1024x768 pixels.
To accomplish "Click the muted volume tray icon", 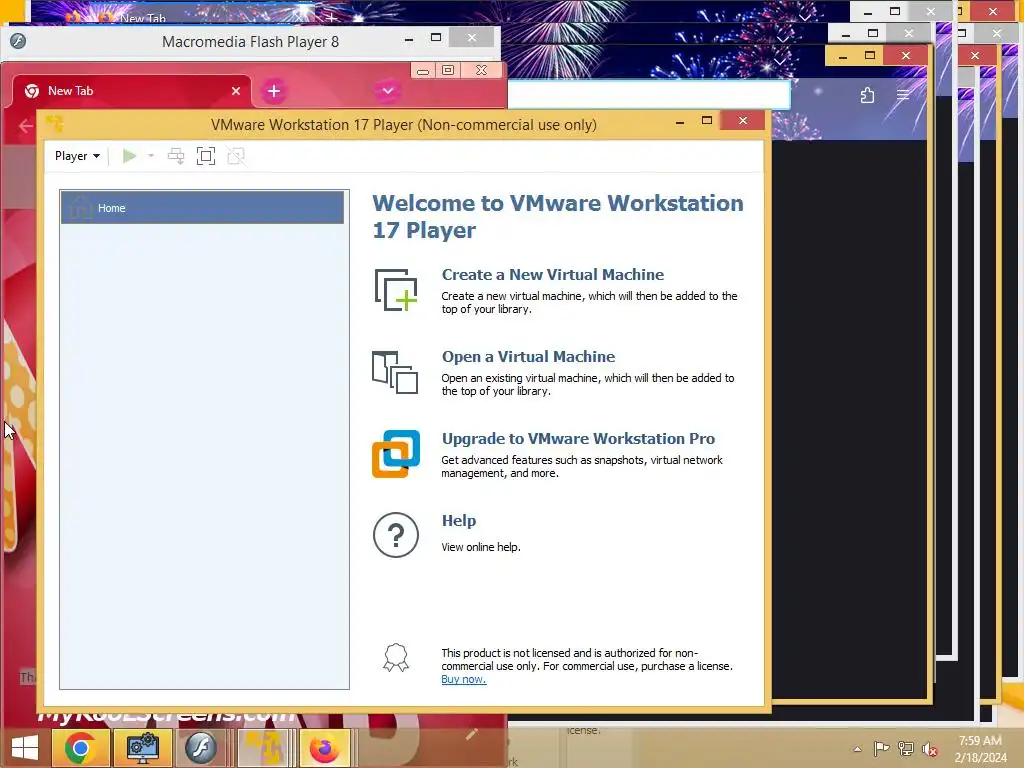I will 929,749.
